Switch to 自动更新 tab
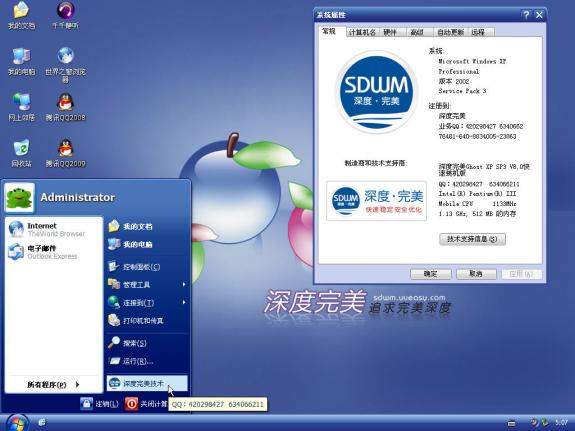This screenshot has width=575, height=431. 450,32
